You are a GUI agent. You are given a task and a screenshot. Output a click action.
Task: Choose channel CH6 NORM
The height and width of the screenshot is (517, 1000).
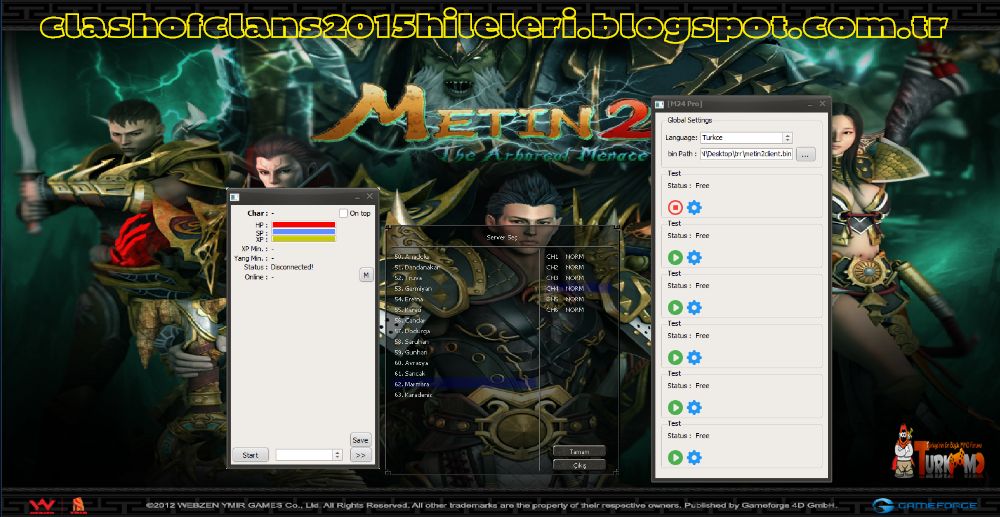(x=565, y=310)
